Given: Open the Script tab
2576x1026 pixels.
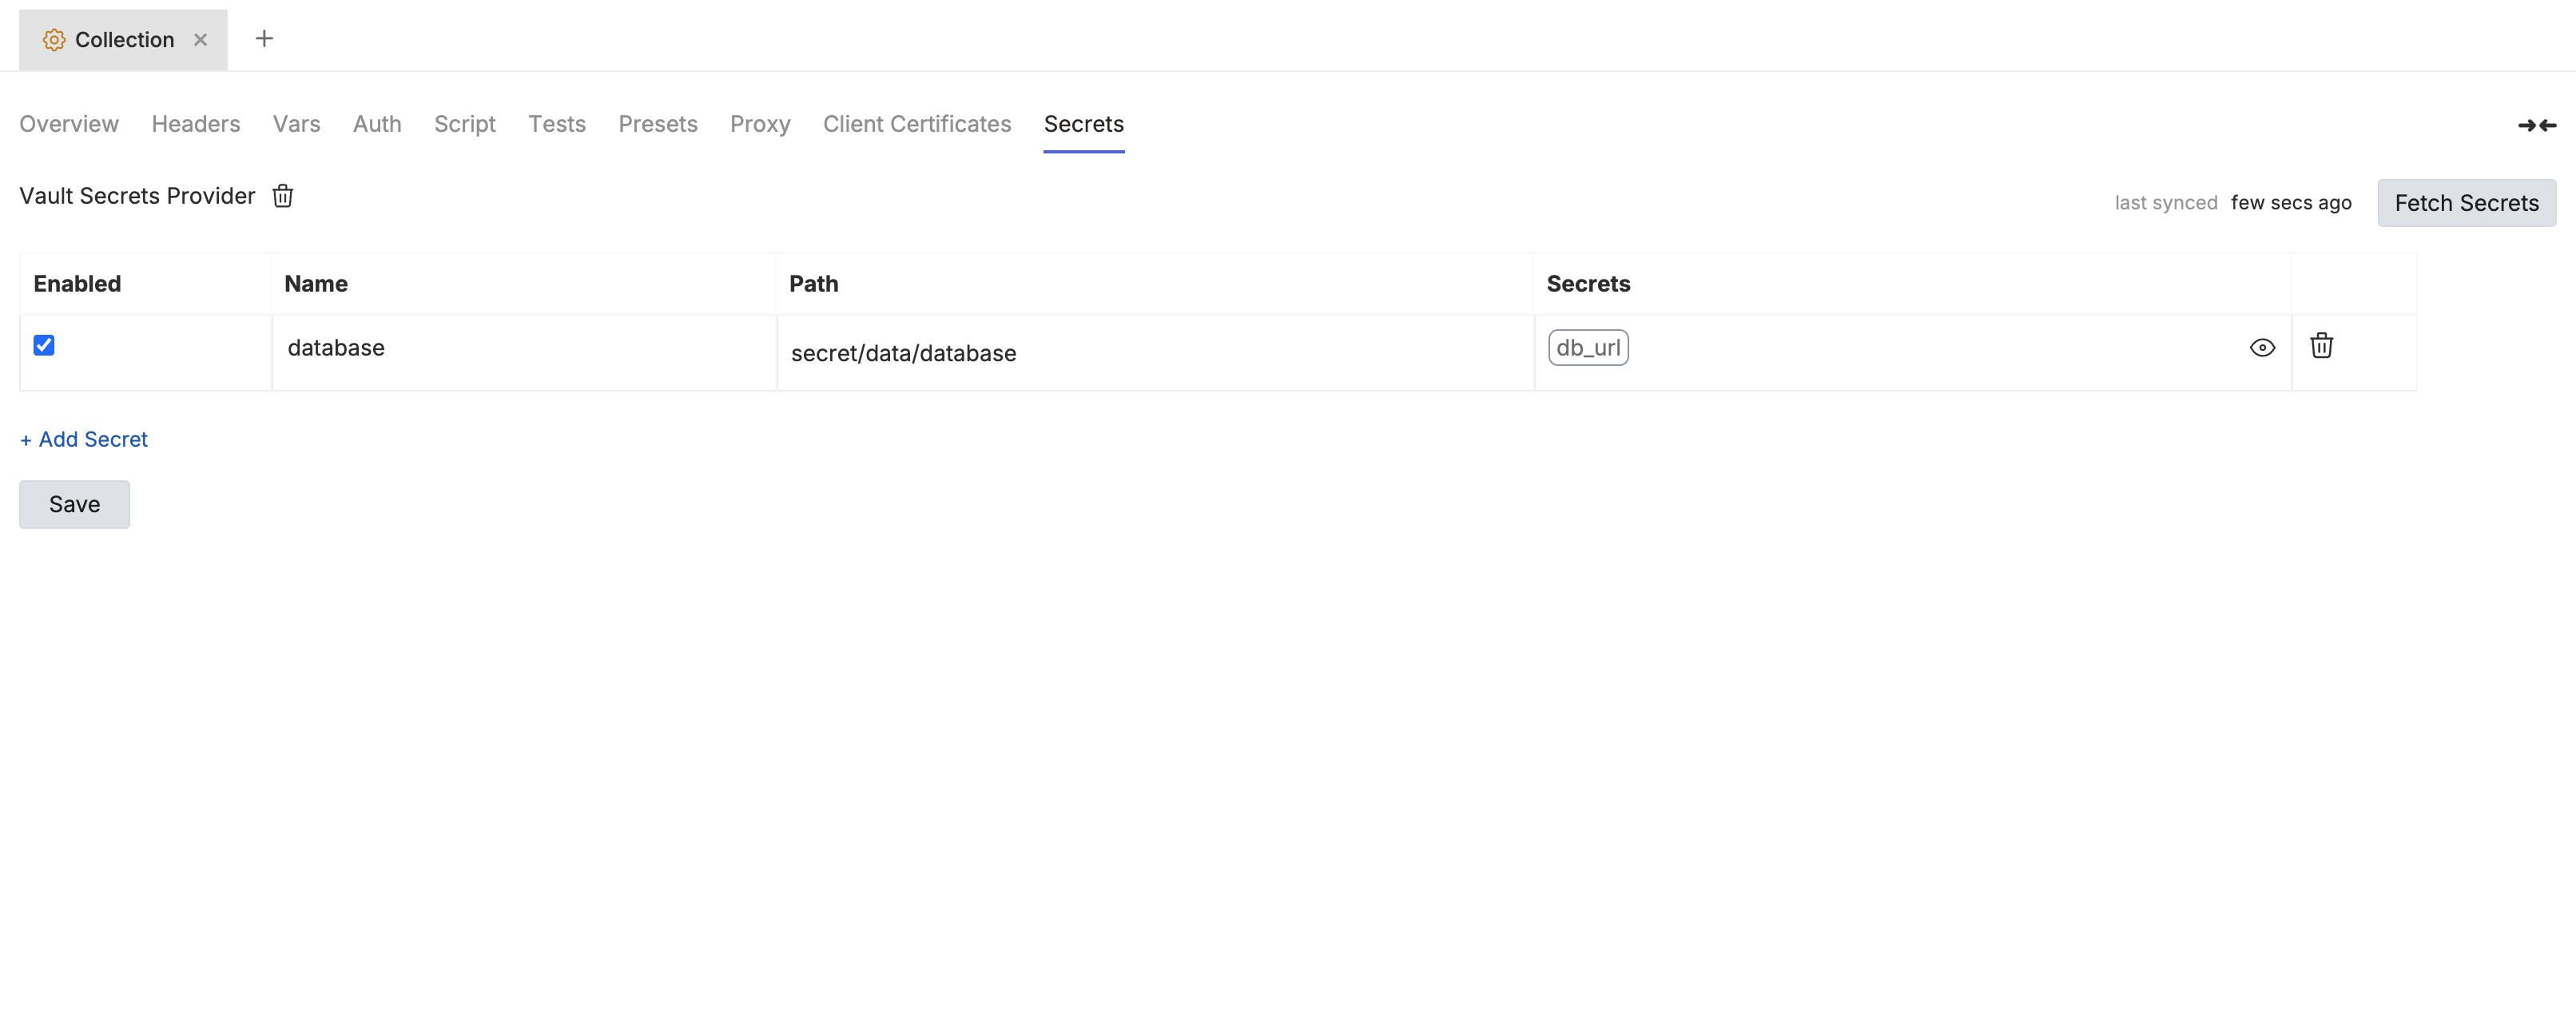Looking at the screenshot, I should (464, 123).
